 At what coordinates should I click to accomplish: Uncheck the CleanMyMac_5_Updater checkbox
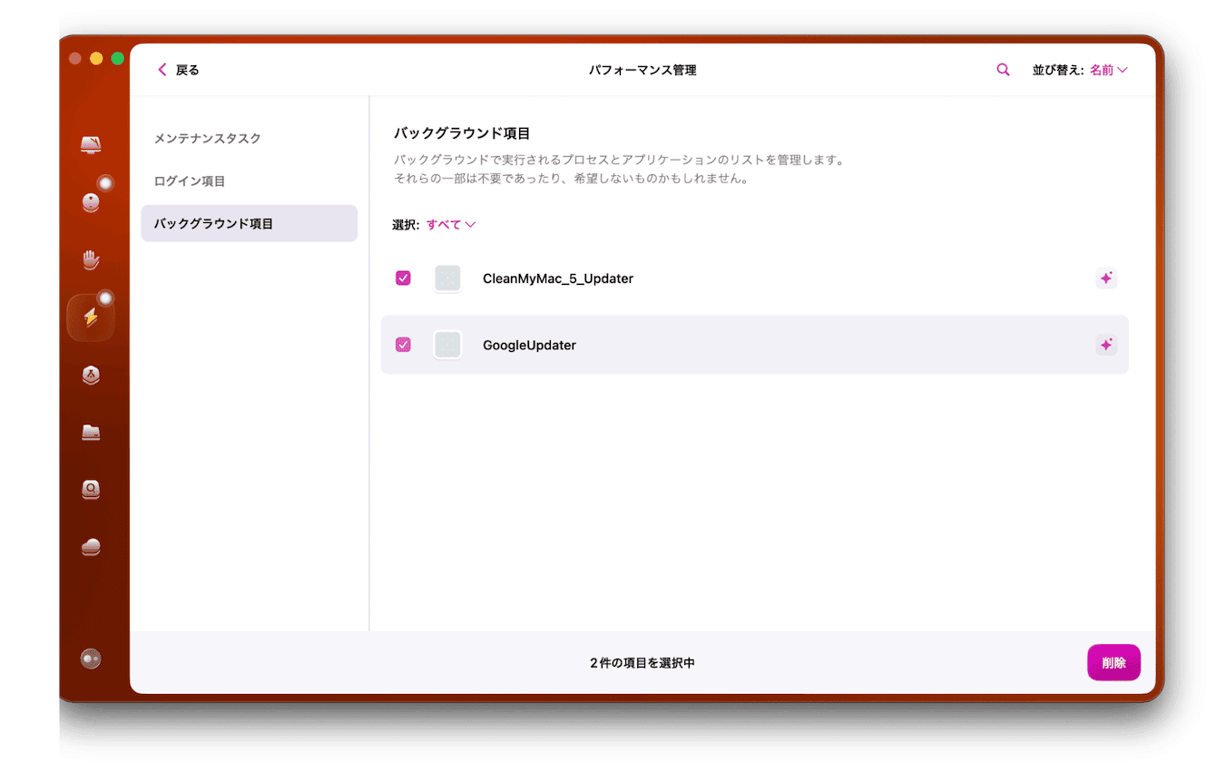point(403,278)
